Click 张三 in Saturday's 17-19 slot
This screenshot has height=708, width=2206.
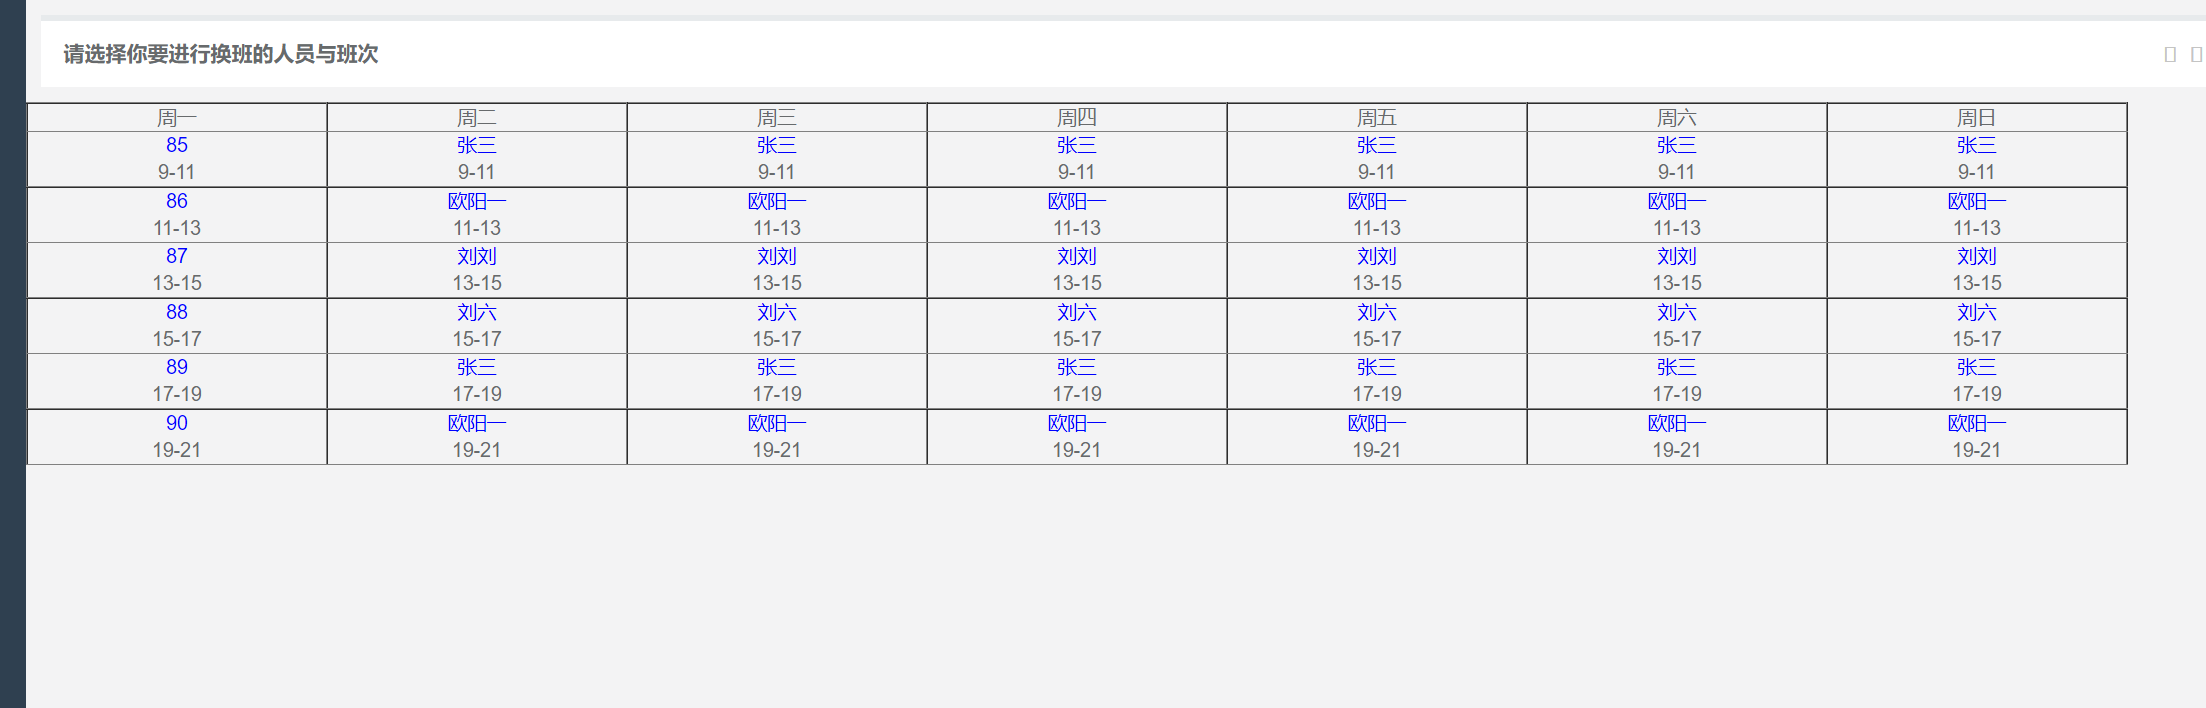pos(1677,367)
